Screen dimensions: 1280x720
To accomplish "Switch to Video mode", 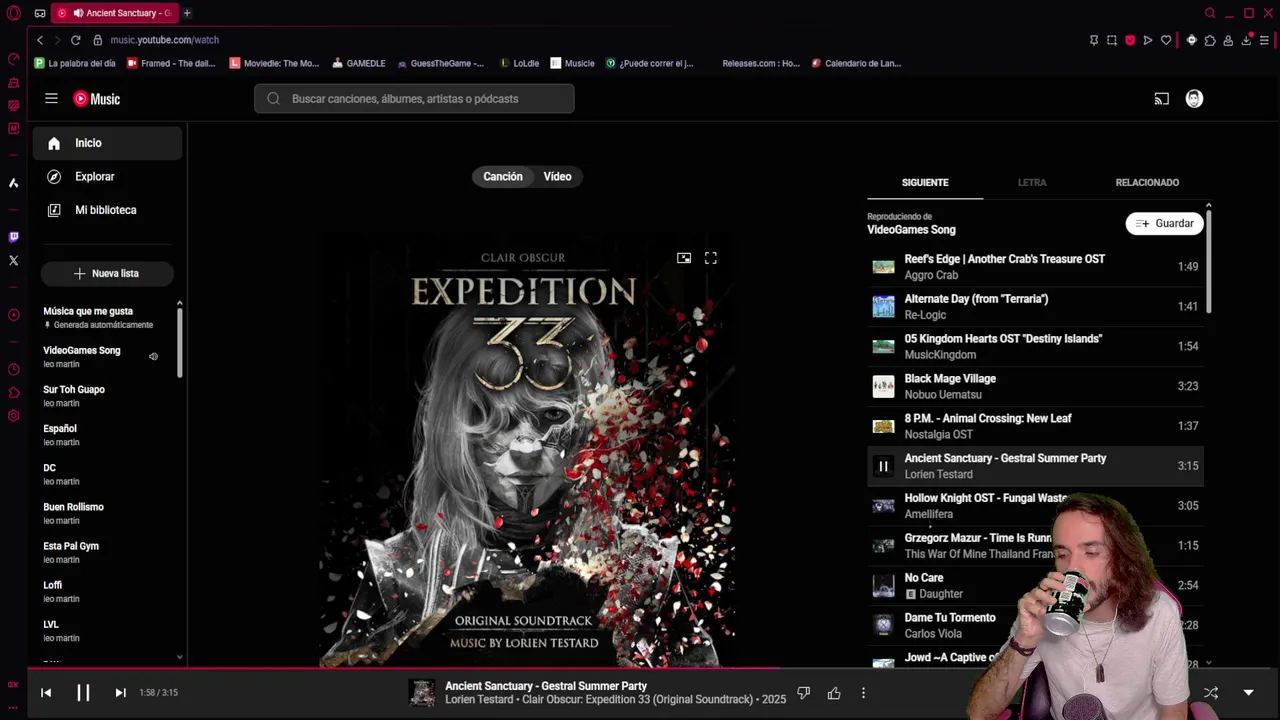I will point(557,176).
